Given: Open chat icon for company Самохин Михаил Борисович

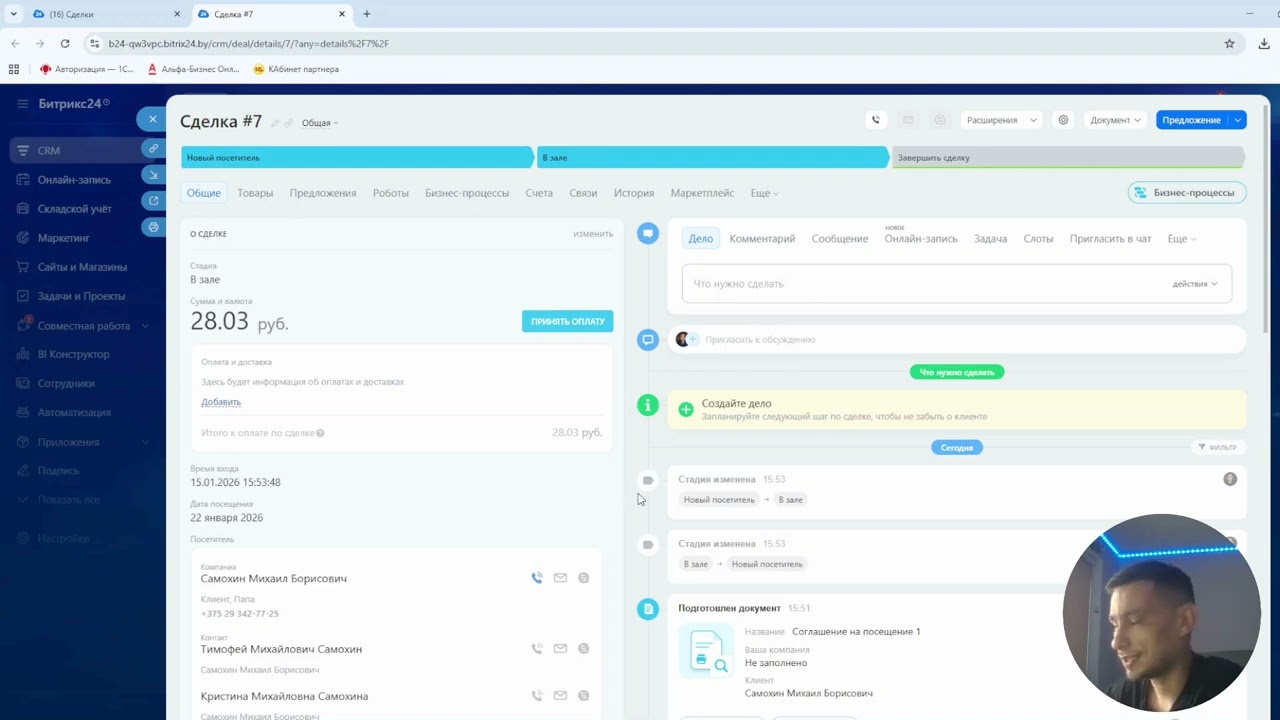Looking at the screenshot, I should (x=583, y=578).
